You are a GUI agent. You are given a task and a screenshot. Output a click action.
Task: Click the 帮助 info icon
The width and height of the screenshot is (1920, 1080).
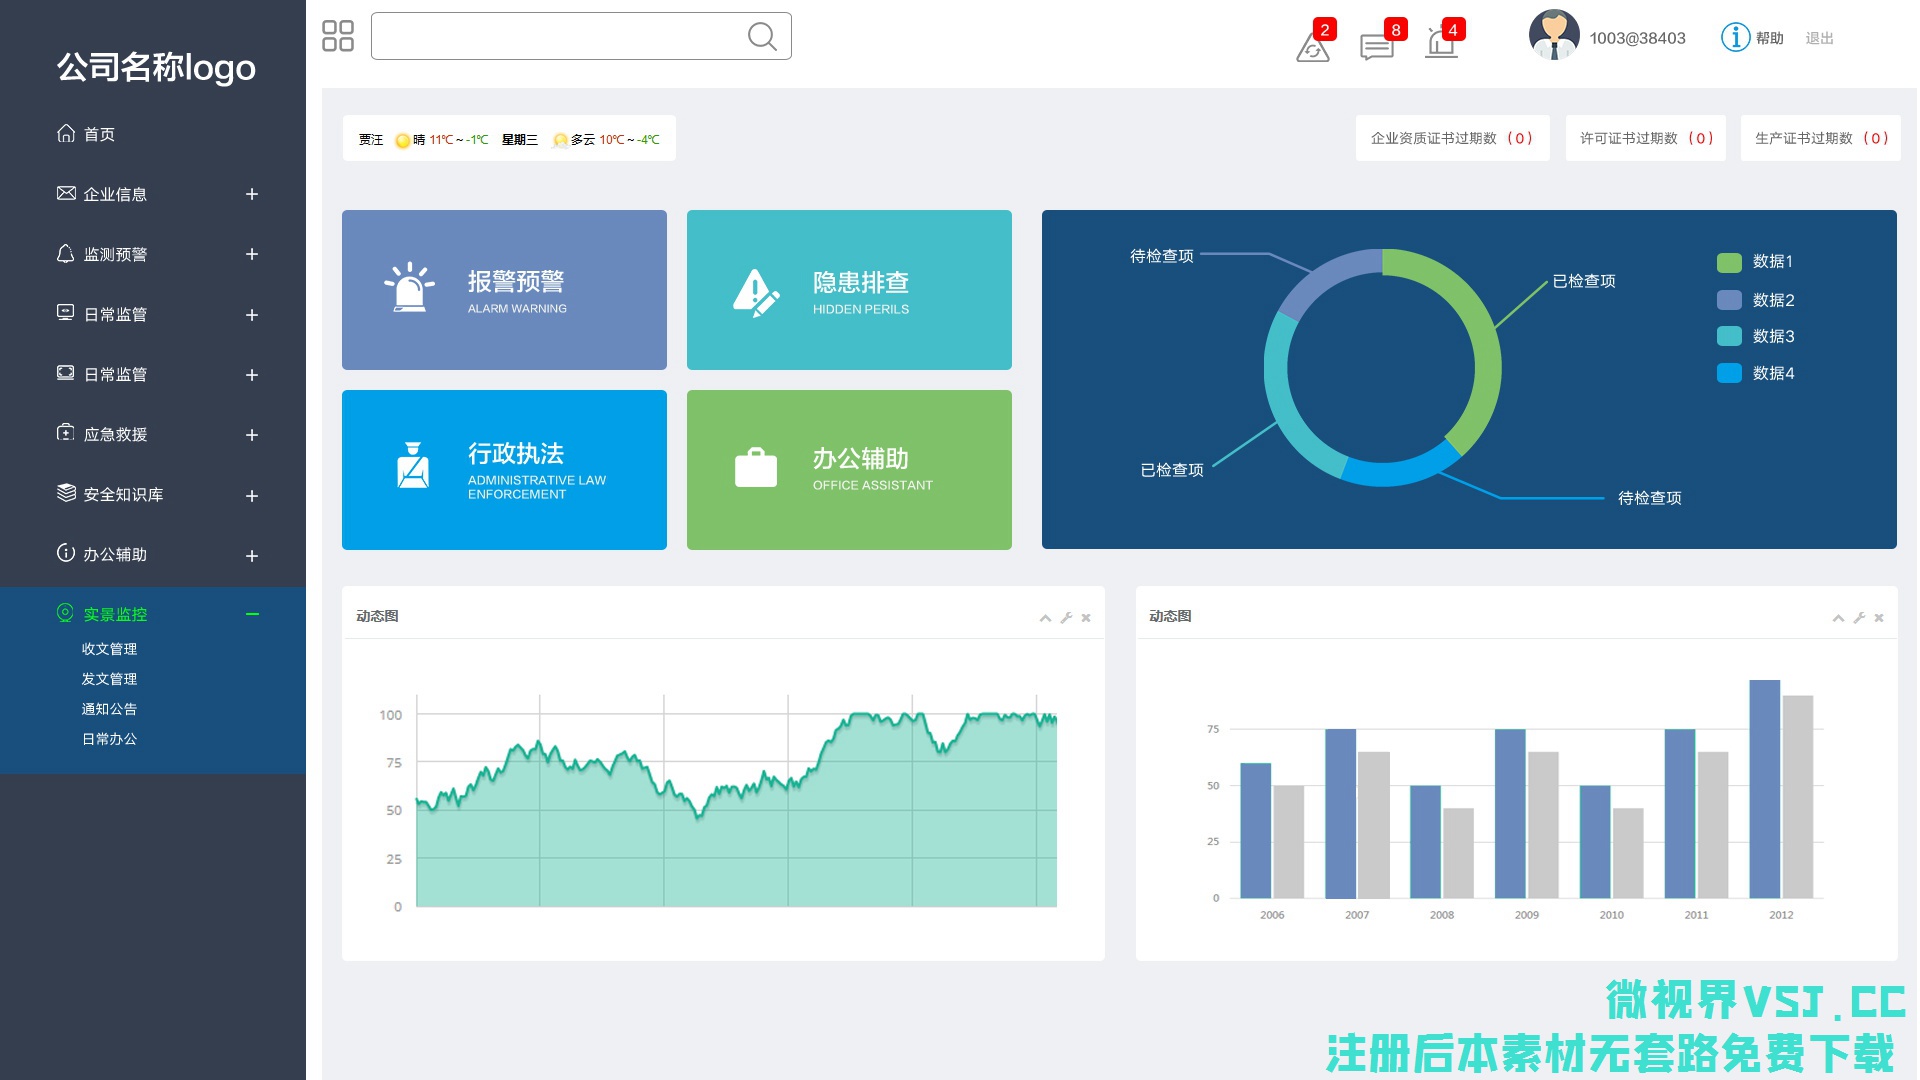click(x=1735, y=37)
